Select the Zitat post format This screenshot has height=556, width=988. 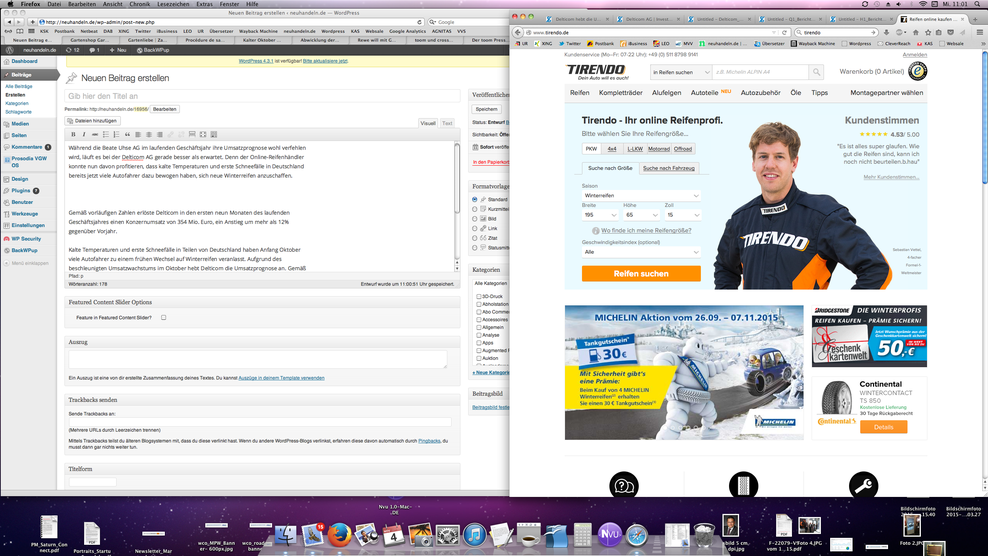click(475, 238)
